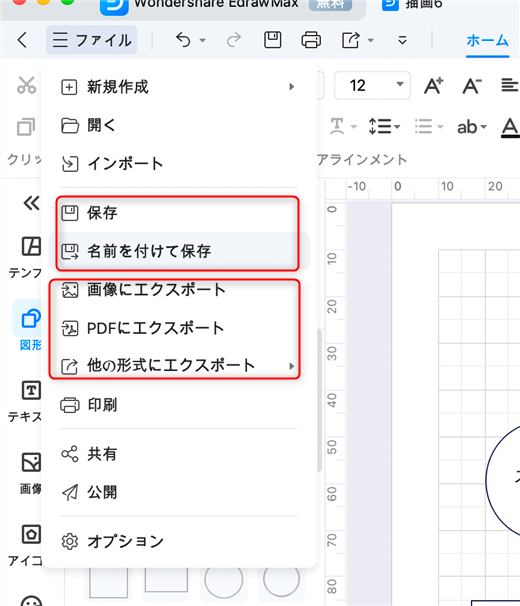The height and width of the screenshot is (606, 520).
Task: Choose インポート from the file menu
Action: (178, 164)
